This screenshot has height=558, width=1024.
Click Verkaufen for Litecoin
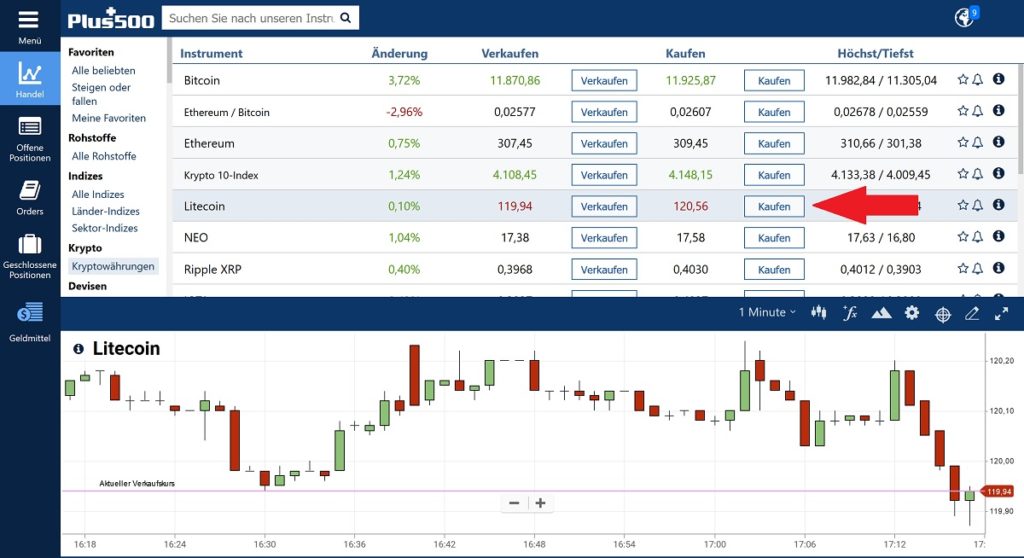(x=604, y=206)
